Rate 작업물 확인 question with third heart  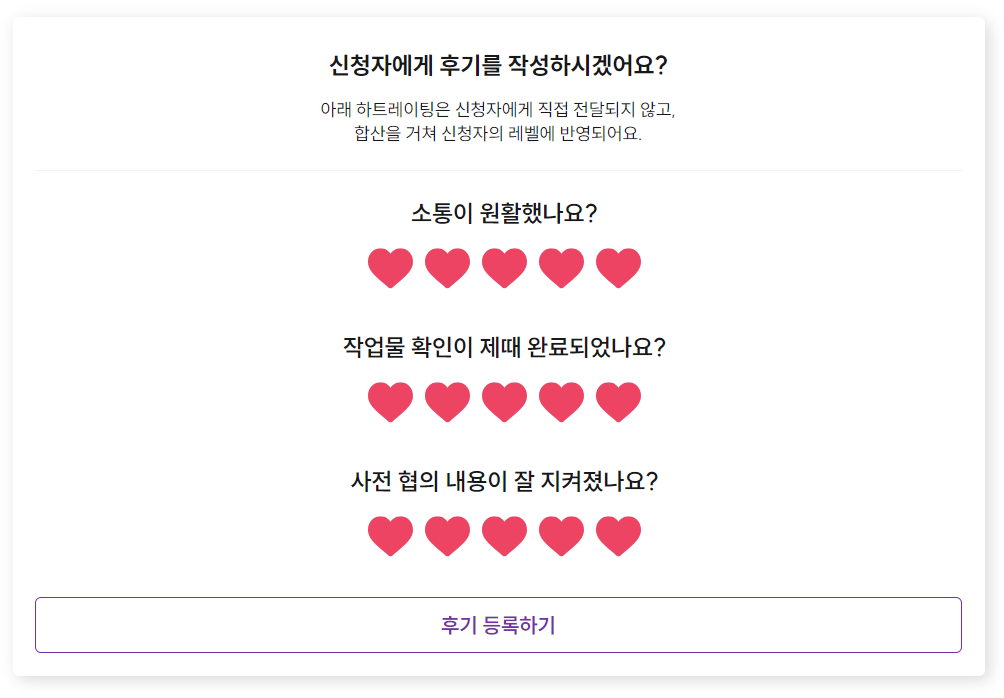504,402
